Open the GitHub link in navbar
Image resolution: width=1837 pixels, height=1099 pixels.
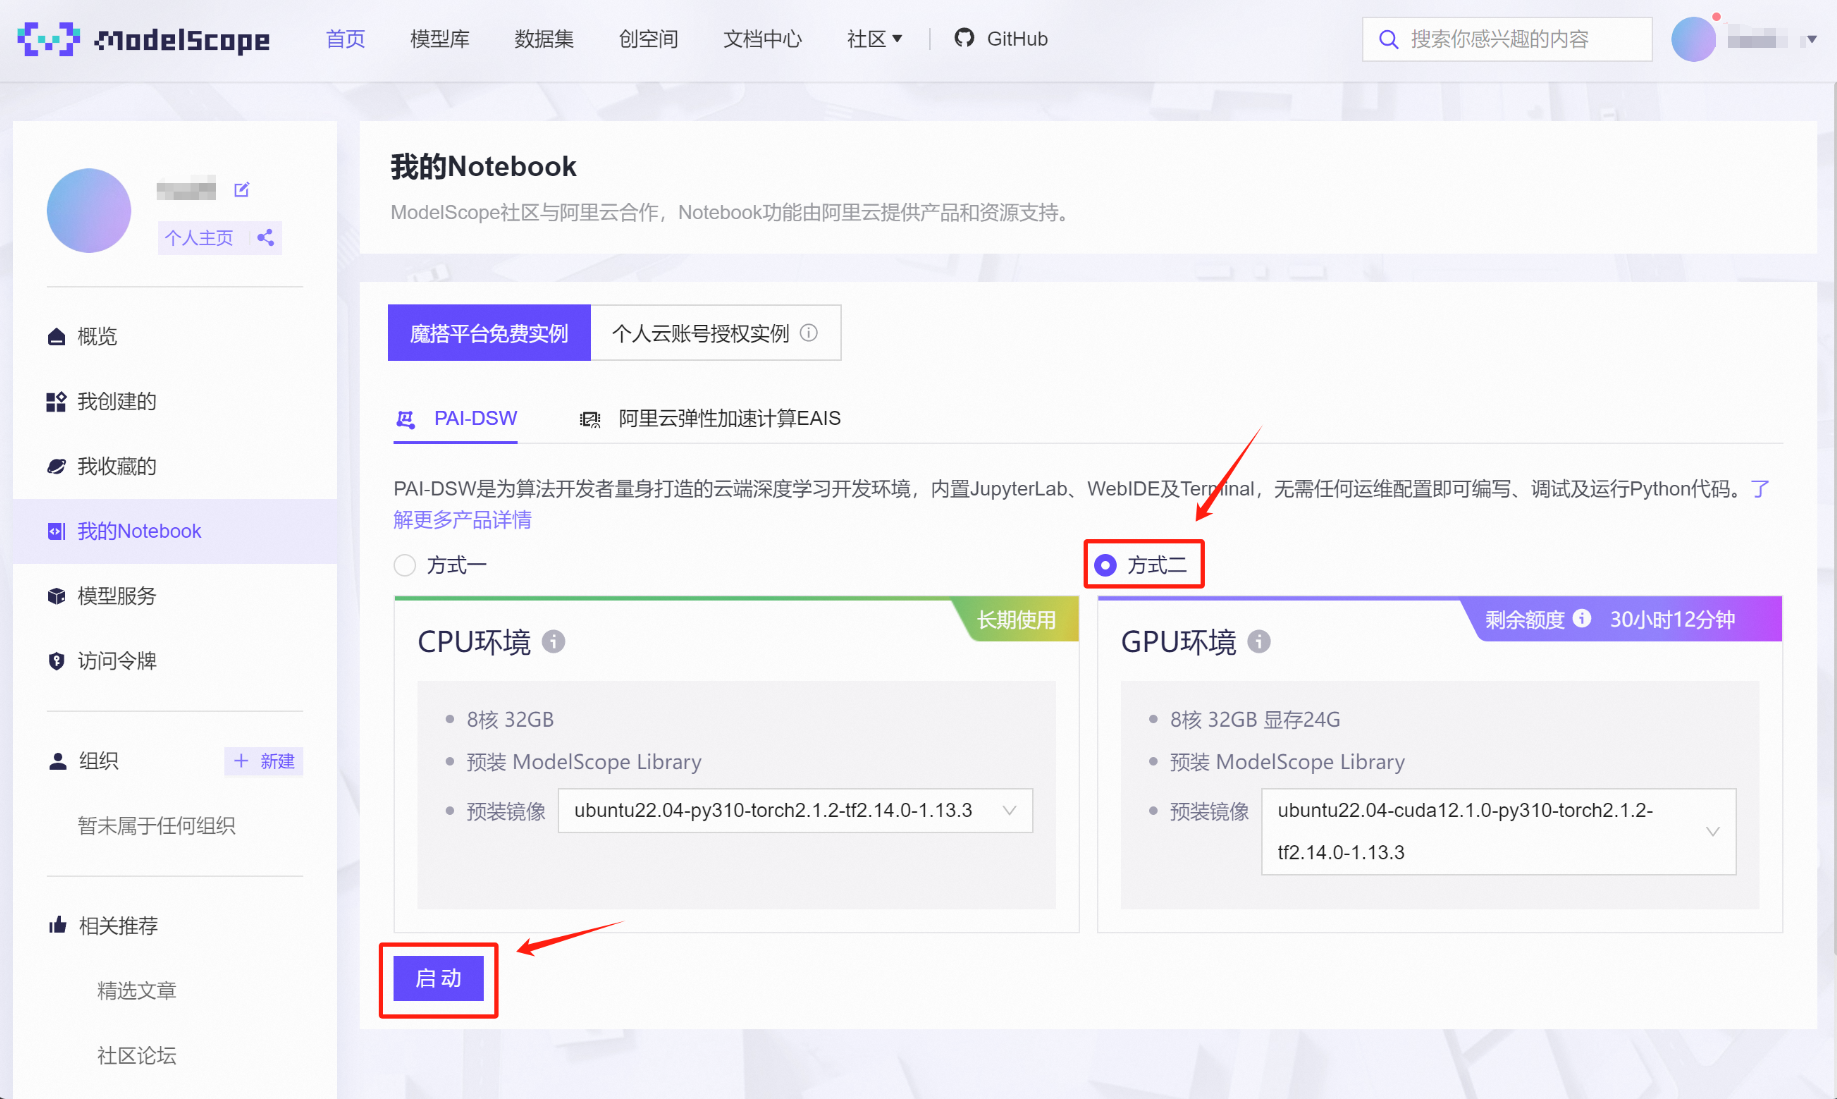click(x=1001, y=39)
